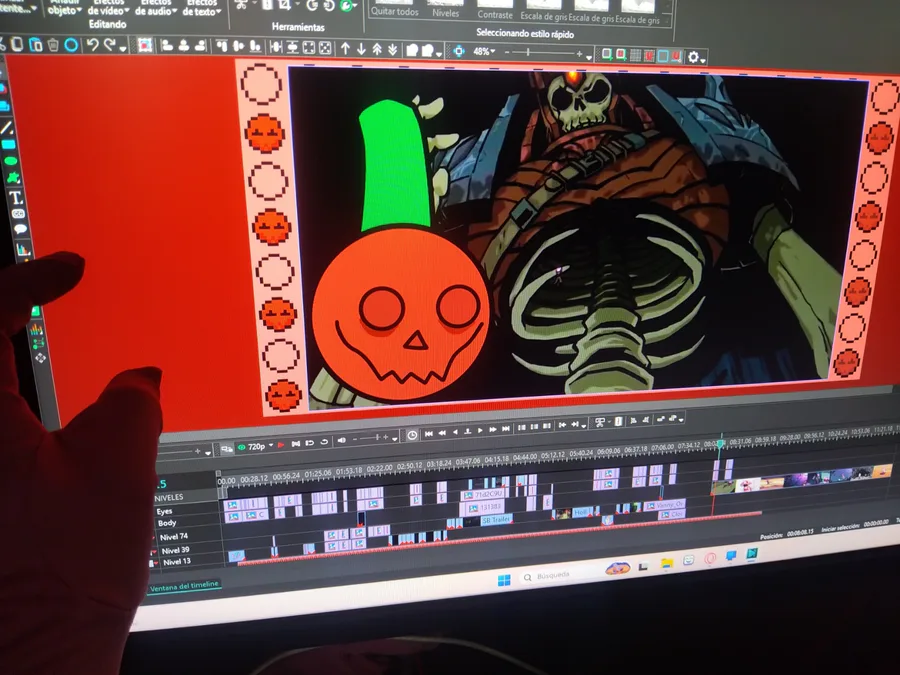The image size is (900, 675).
Task: Apply the Niveles quick style
Action: 445,9
